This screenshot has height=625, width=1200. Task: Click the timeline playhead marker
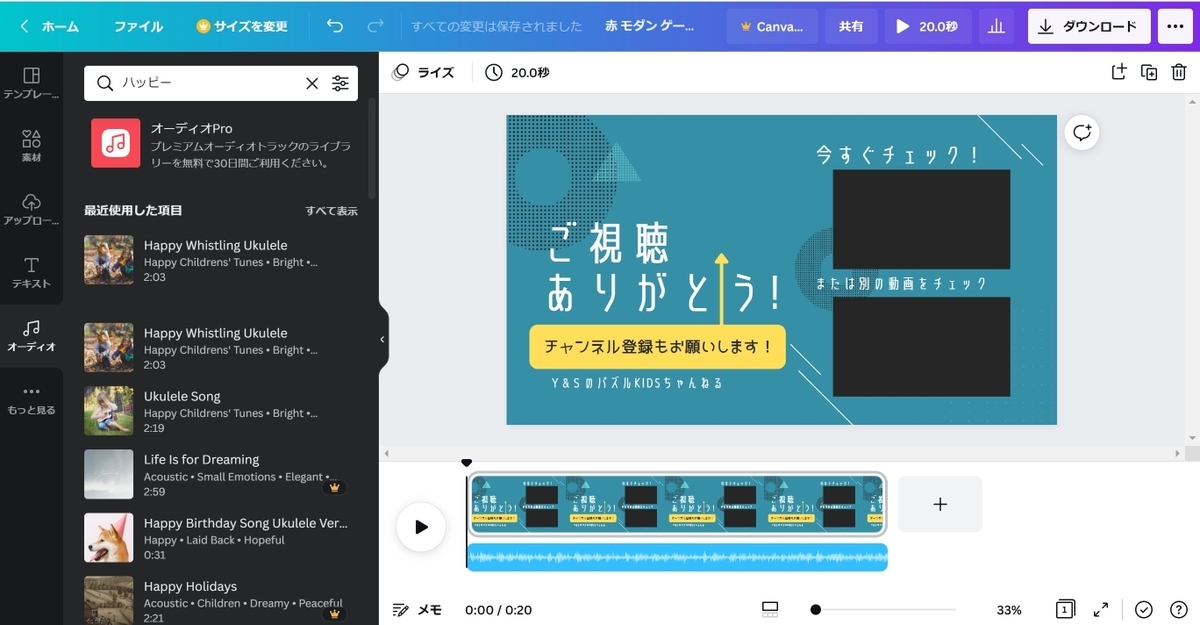(466, 463)
